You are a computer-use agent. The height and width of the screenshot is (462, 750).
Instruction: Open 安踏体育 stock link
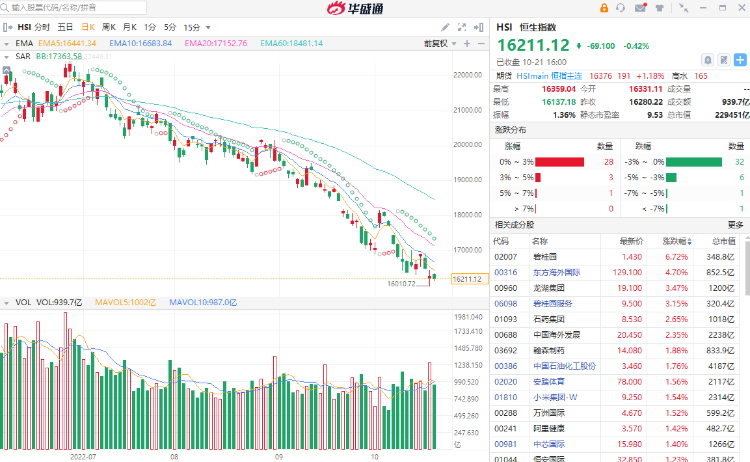pos(549,382)
